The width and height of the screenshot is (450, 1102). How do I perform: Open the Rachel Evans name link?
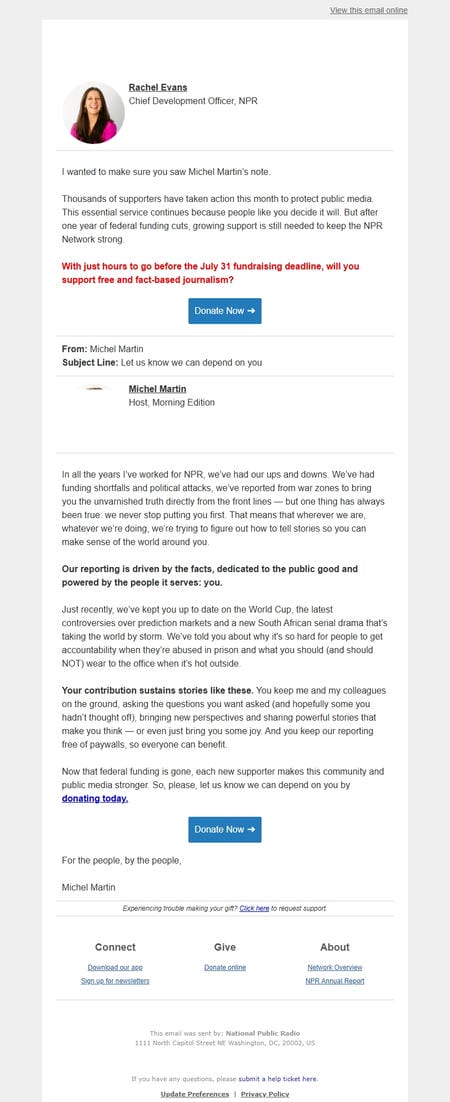(158, 88)
